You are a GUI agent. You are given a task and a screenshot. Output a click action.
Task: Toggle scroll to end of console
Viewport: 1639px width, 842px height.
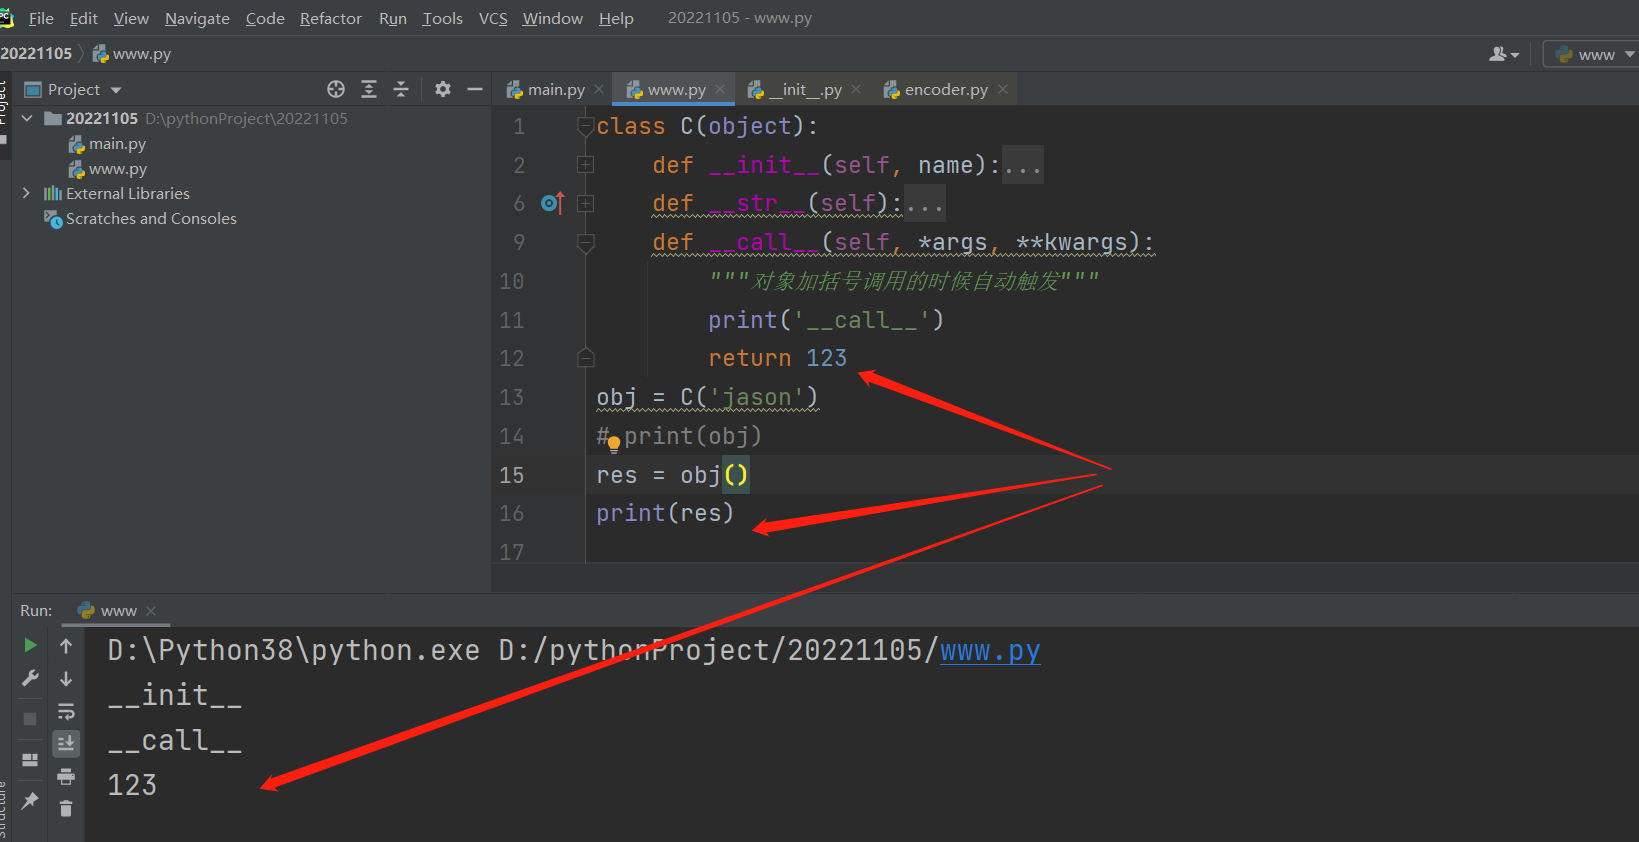(66, 743)
